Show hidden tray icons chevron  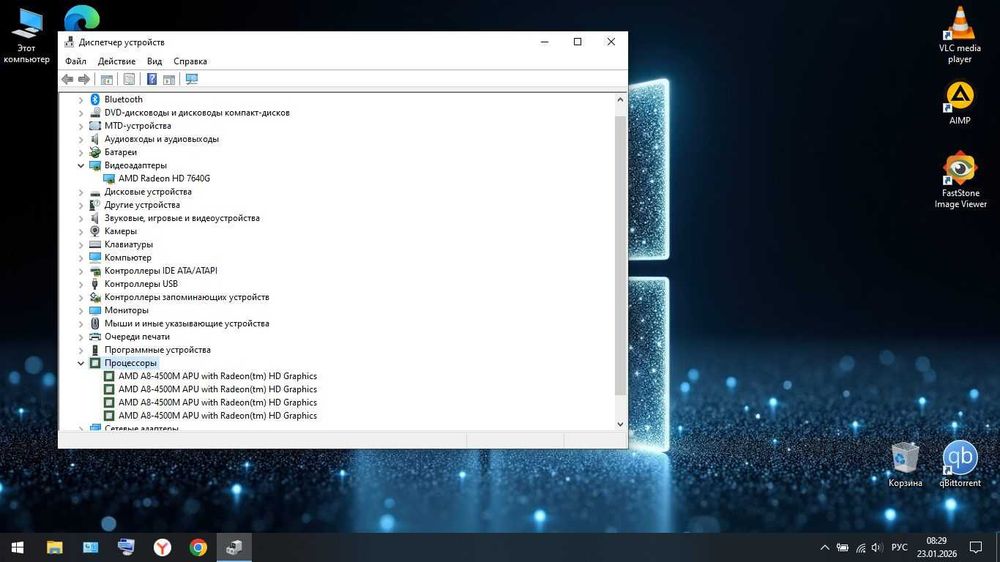tap(825, 547)
